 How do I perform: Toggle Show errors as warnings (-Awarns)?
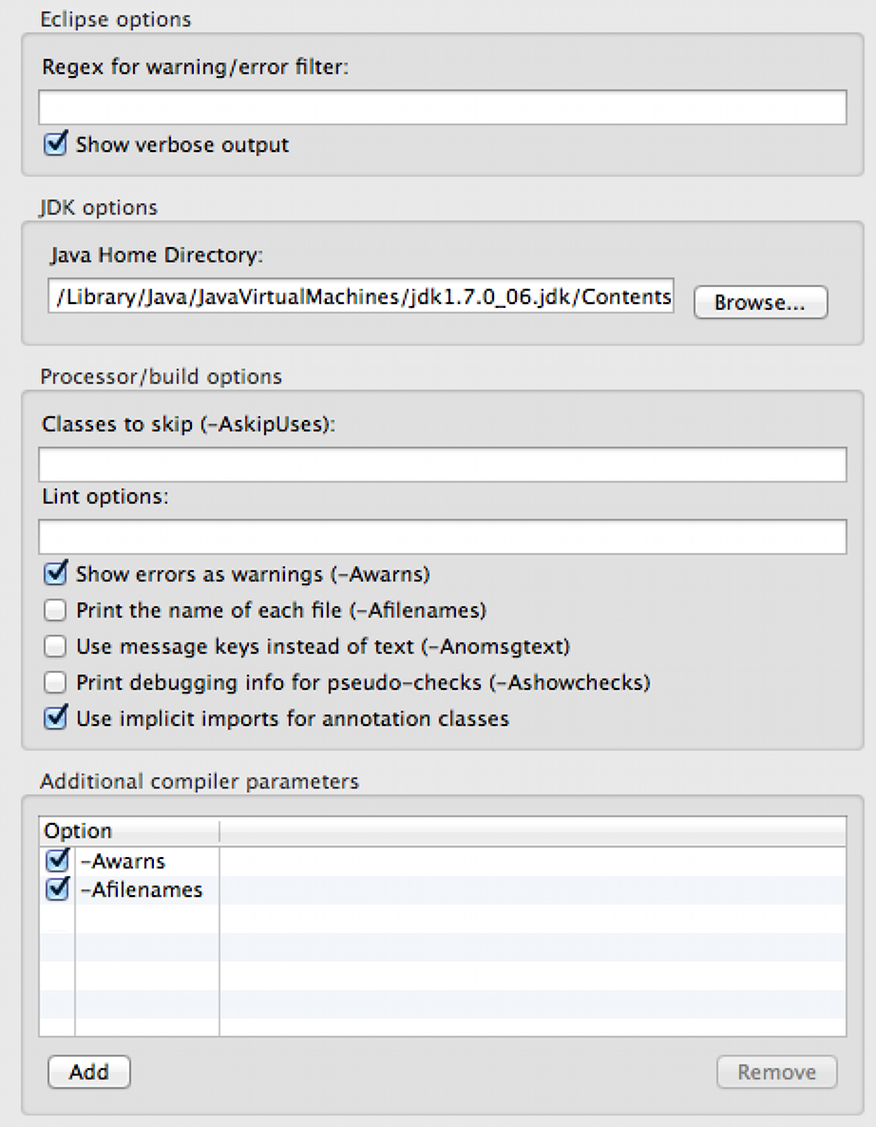pyautogui.click(x=55, y=574)
